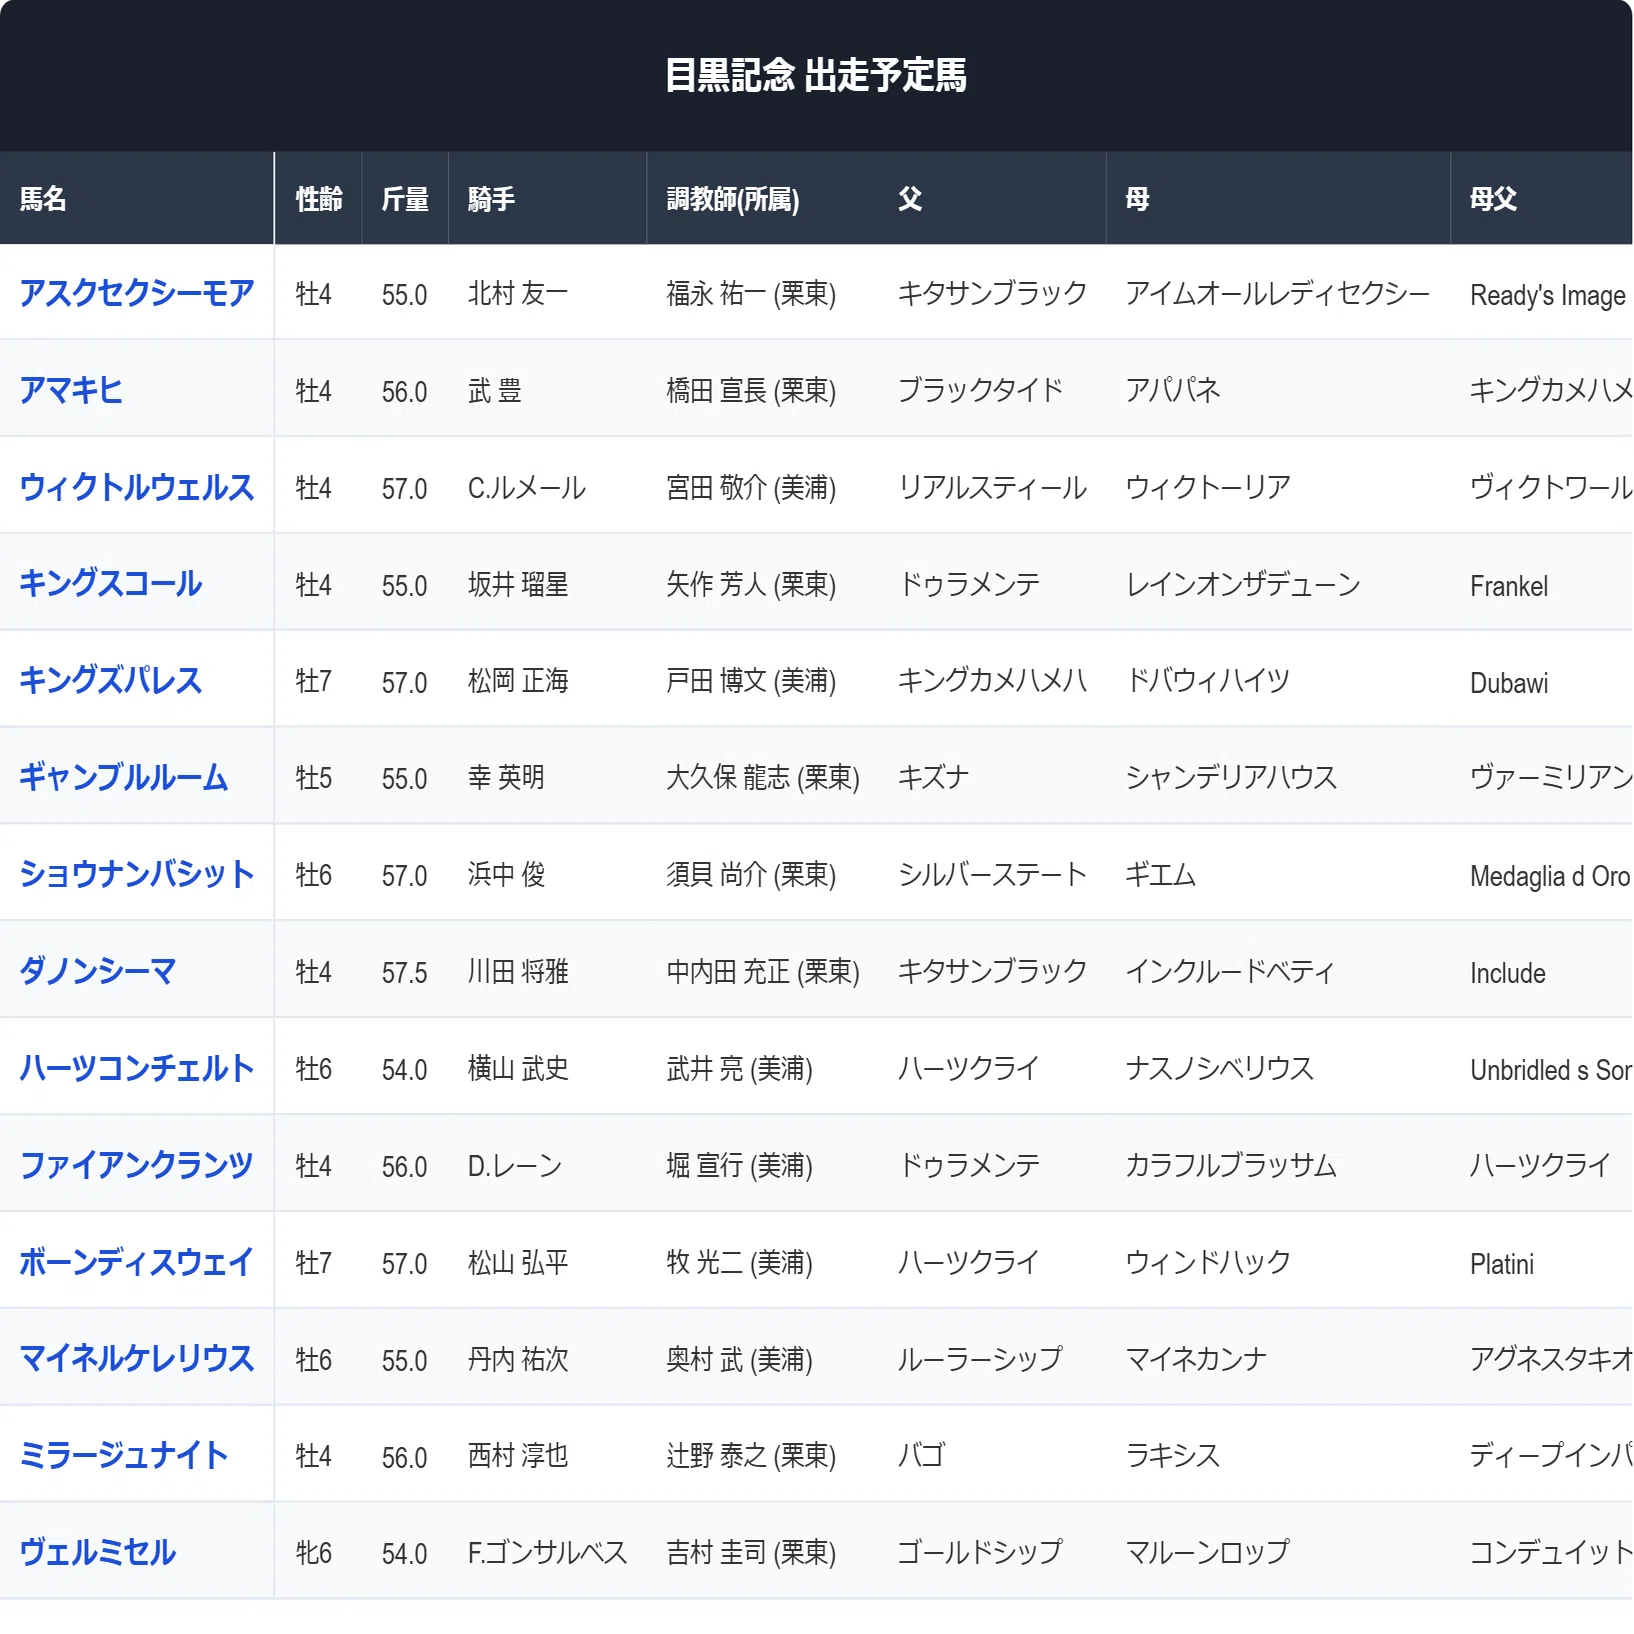Select damsire cell Frankel

(x=1541, y=583)
